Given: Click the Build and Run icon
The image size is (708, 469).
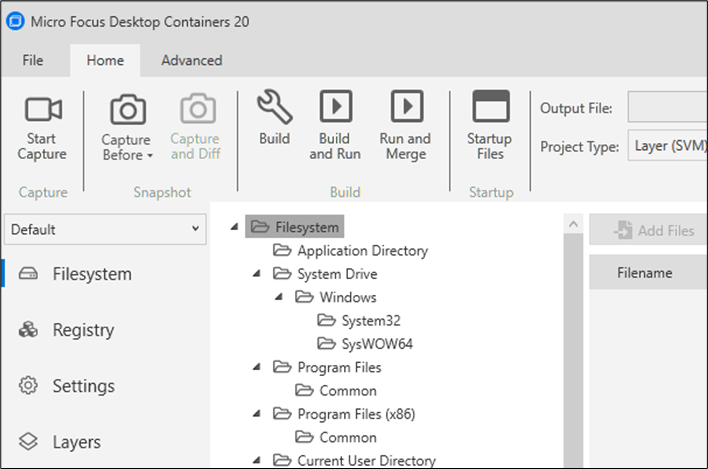Looking at the screenshot, I should (x=335, y=106).
